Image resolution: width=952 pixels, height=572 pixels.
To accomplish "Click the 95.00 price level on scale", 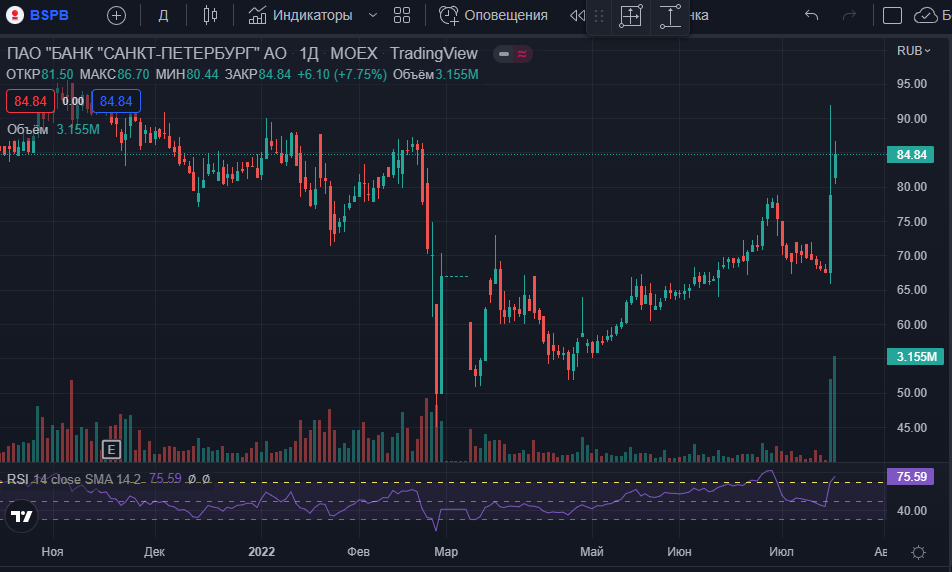I will pos(912,84).
